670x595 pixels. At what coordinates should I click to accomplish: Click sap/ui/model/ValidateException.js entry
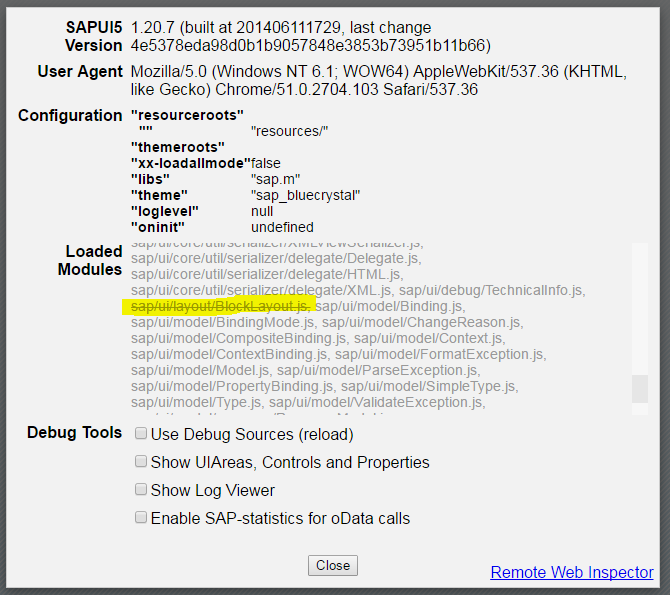(x=377, y=402)
